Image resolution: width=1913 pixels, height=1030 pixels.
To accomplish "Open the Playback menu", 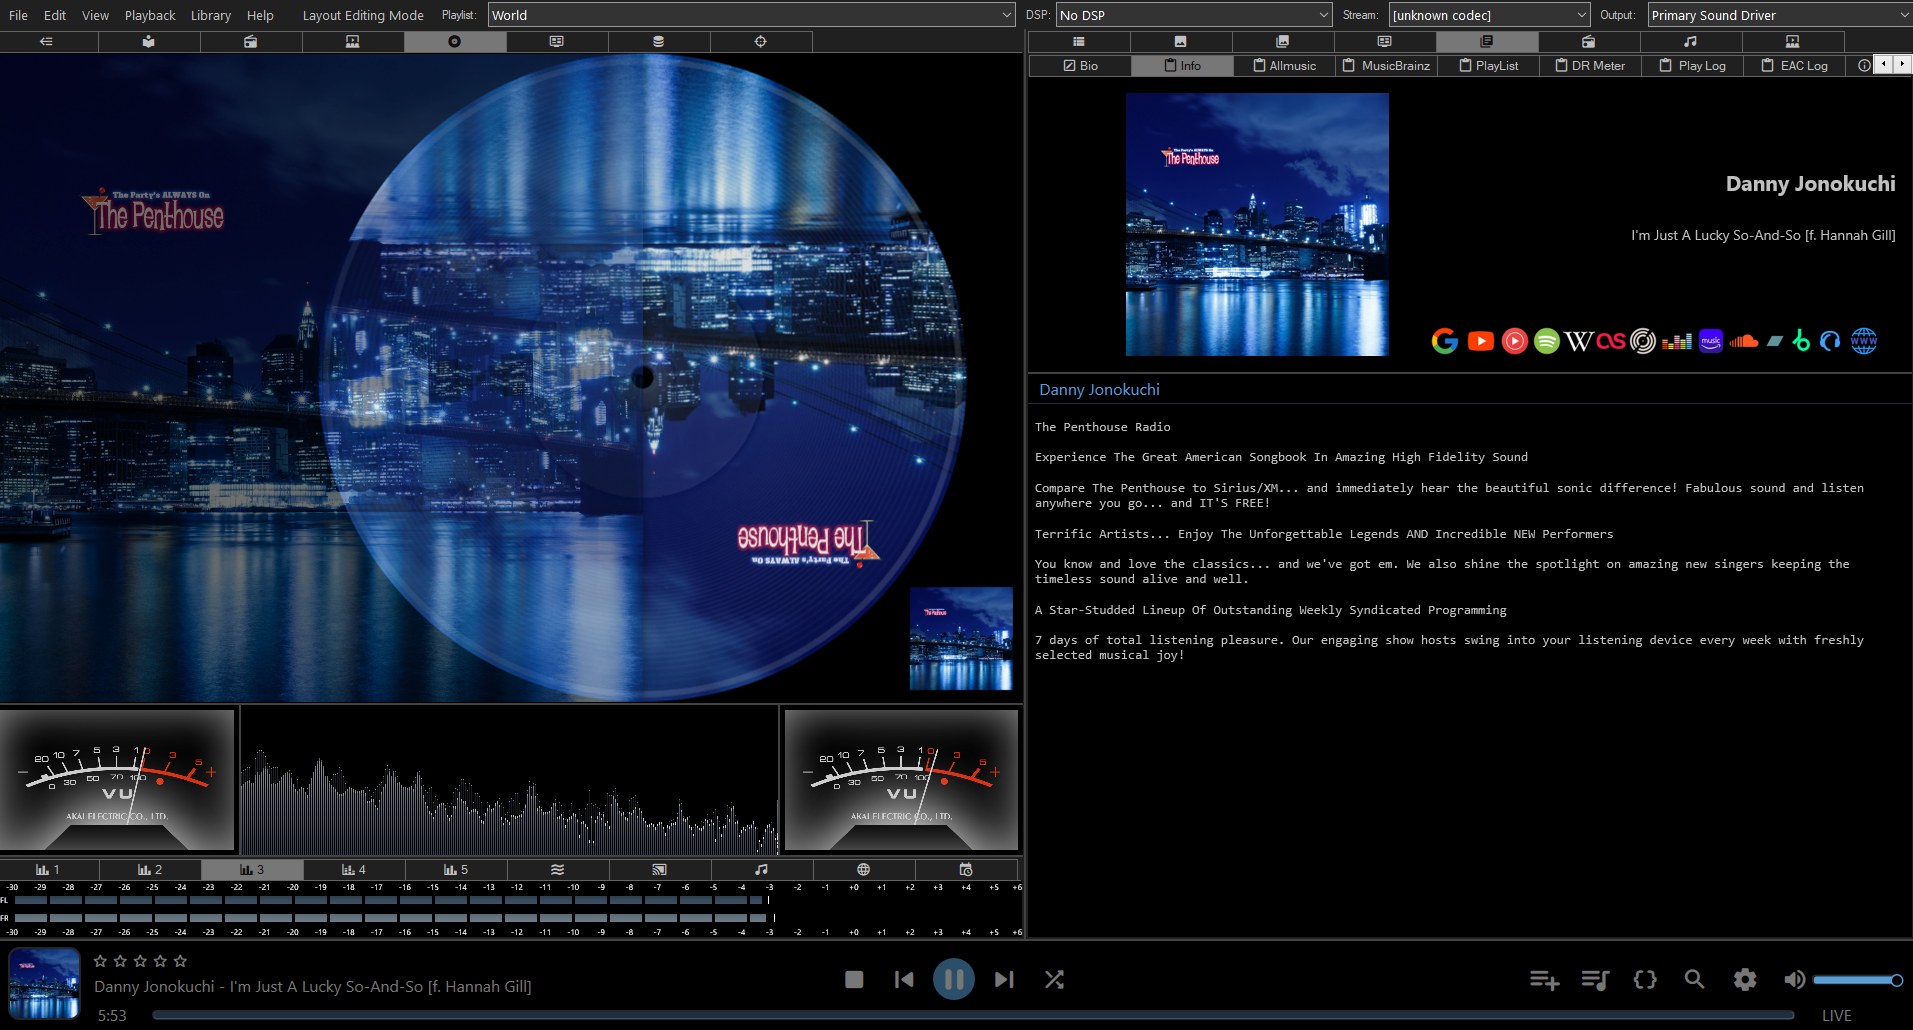I will coord(150,15).
